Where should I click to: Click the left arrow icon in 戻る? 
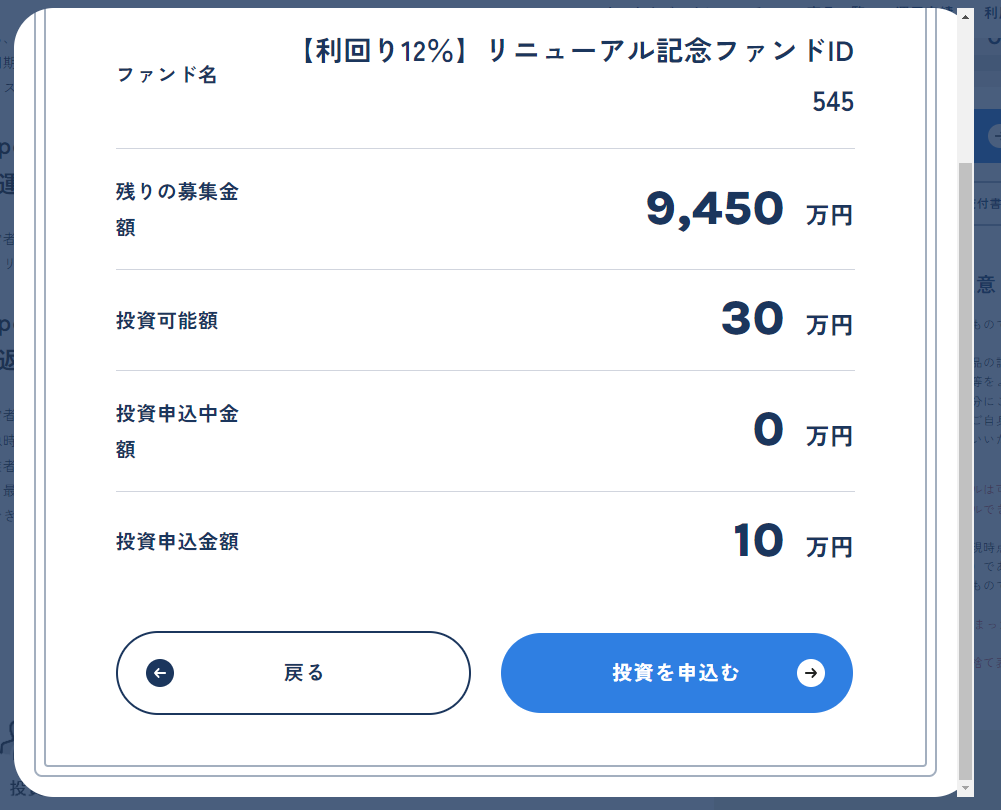point(160,673)
